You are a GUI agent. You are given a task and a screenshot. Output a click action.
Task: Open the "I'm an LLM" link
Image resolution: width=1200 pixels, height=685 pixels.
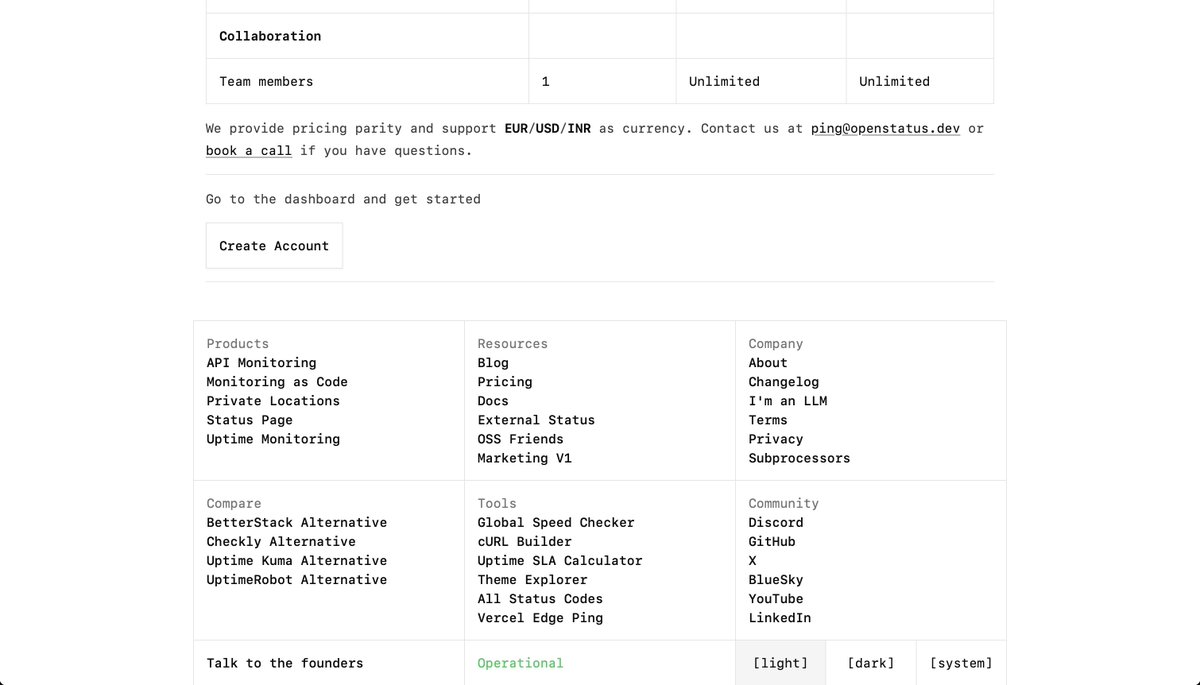coord(788,401)
